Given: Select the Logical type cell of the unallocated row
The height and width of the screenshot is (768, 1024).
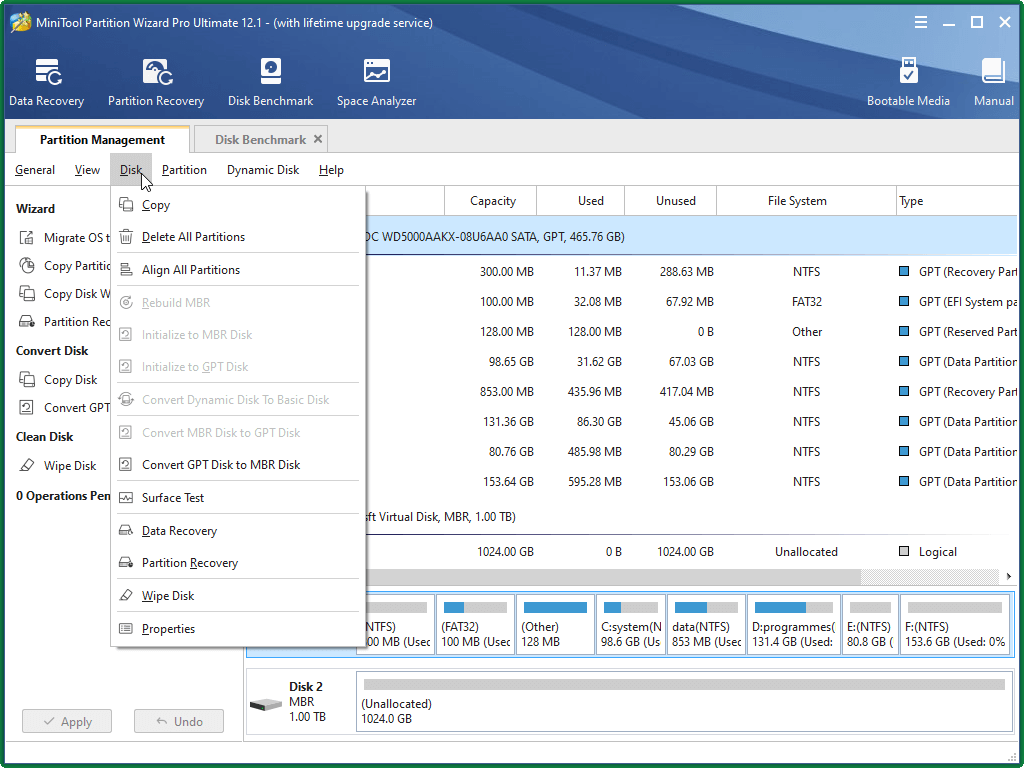Looking at the screenshot, I should (x=928, y=552).
